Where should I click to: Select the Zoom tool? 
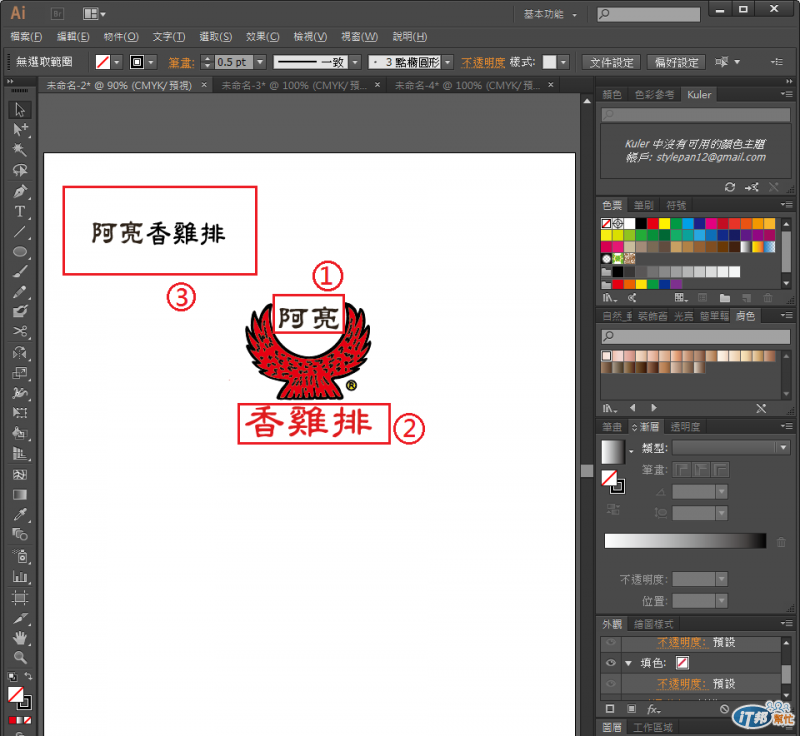coord(20,657)
